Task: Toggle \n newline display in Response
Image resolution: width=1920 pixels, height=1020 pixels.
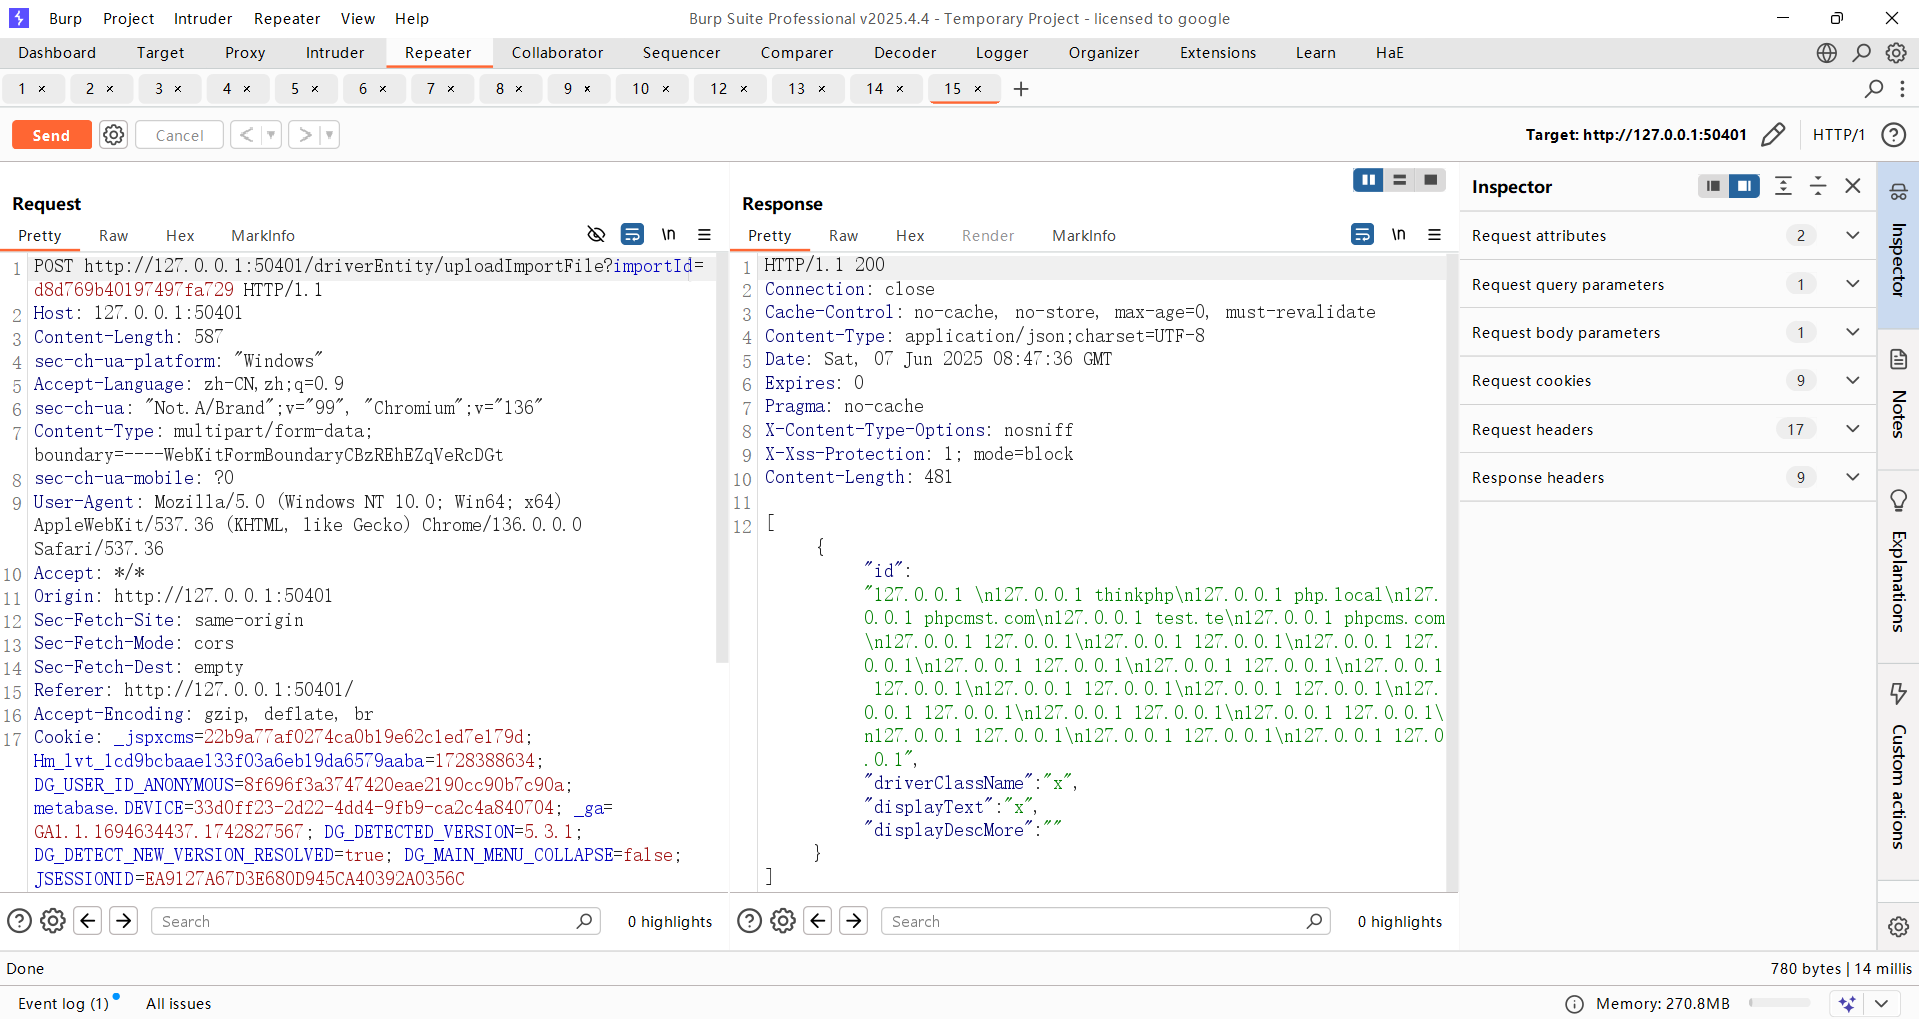Action: (x=1398, y=234)
